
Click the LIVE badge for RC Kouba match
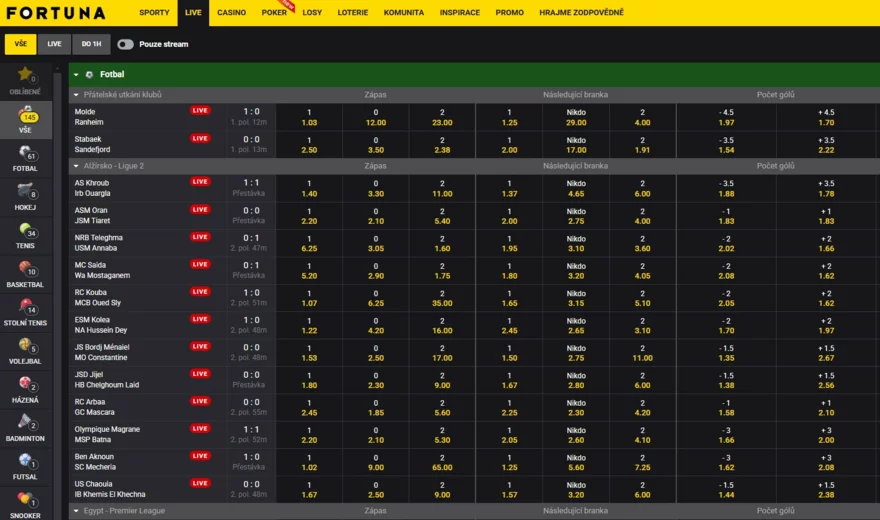tap(200, 292)
